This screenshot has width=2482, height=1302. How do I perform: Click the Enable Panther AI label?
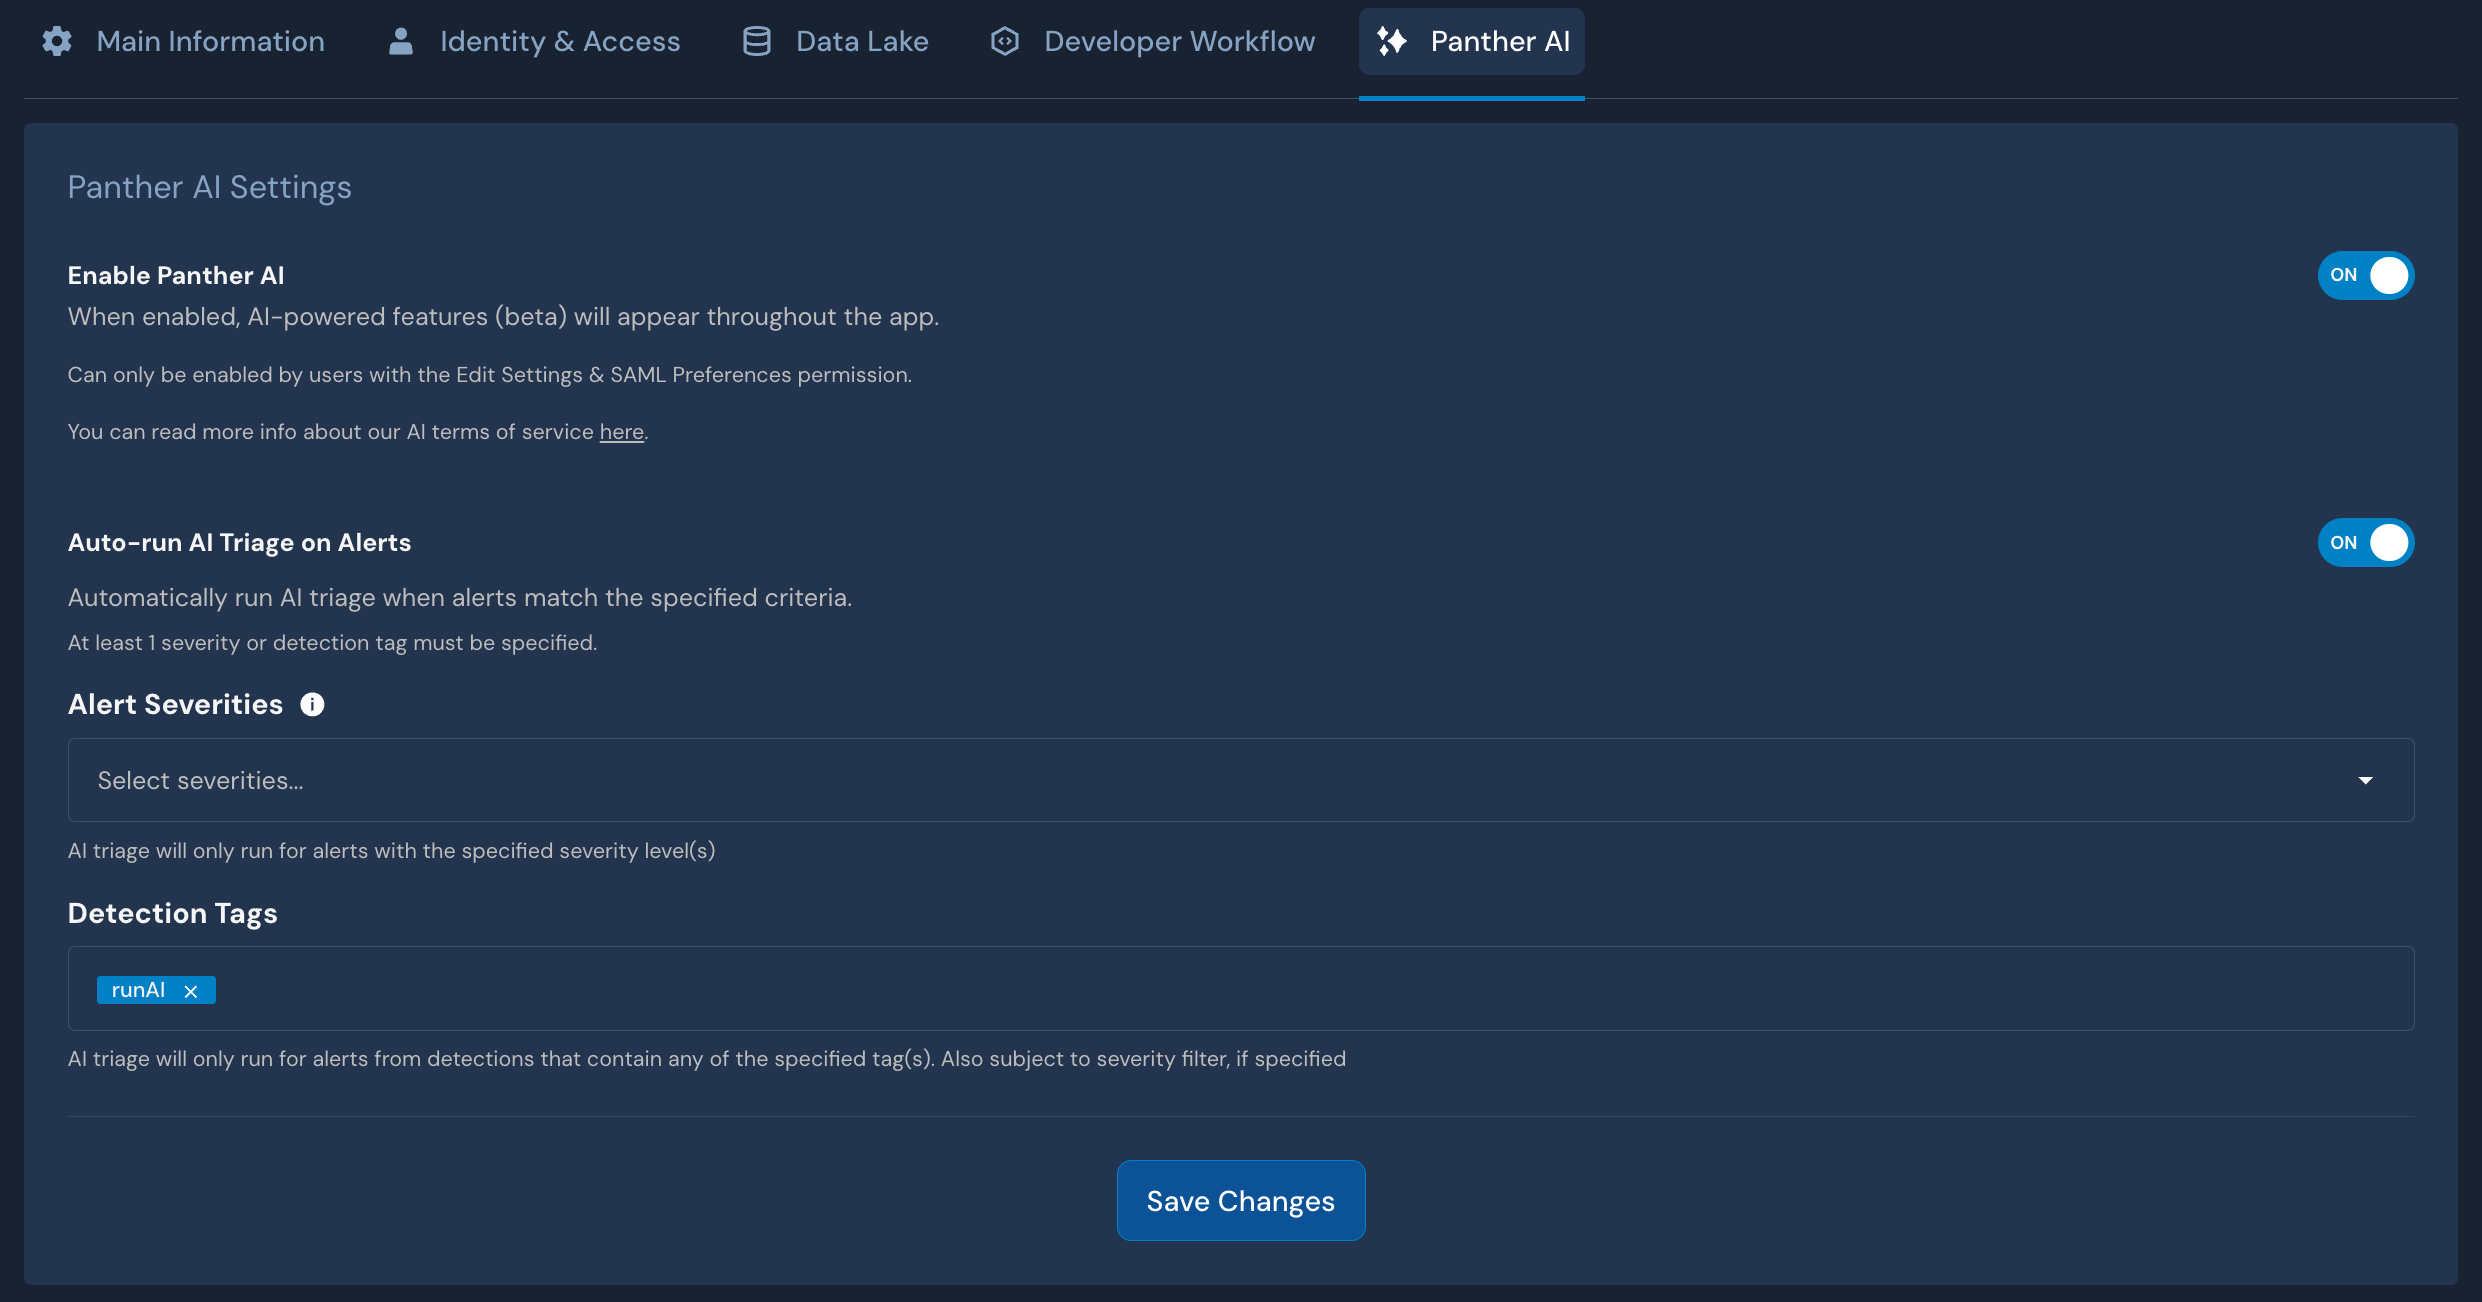click(176, 275)
